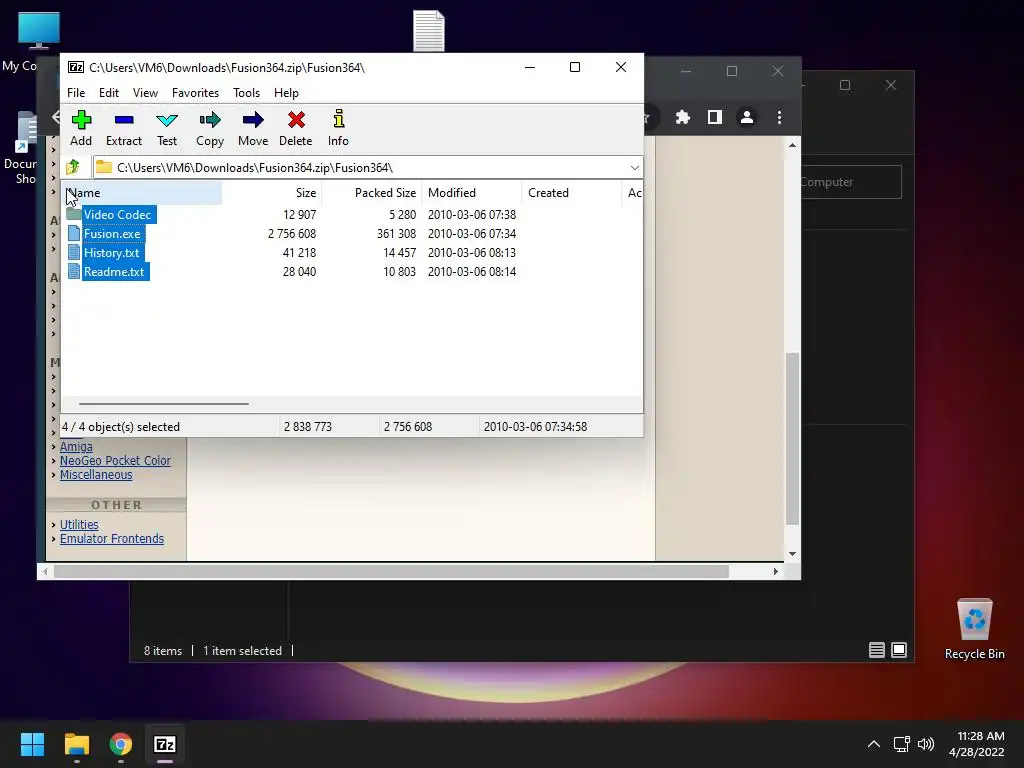This screenshot has height=768, width=1024.
Task: Open the Edit menu
Action: tap(108, 93)
